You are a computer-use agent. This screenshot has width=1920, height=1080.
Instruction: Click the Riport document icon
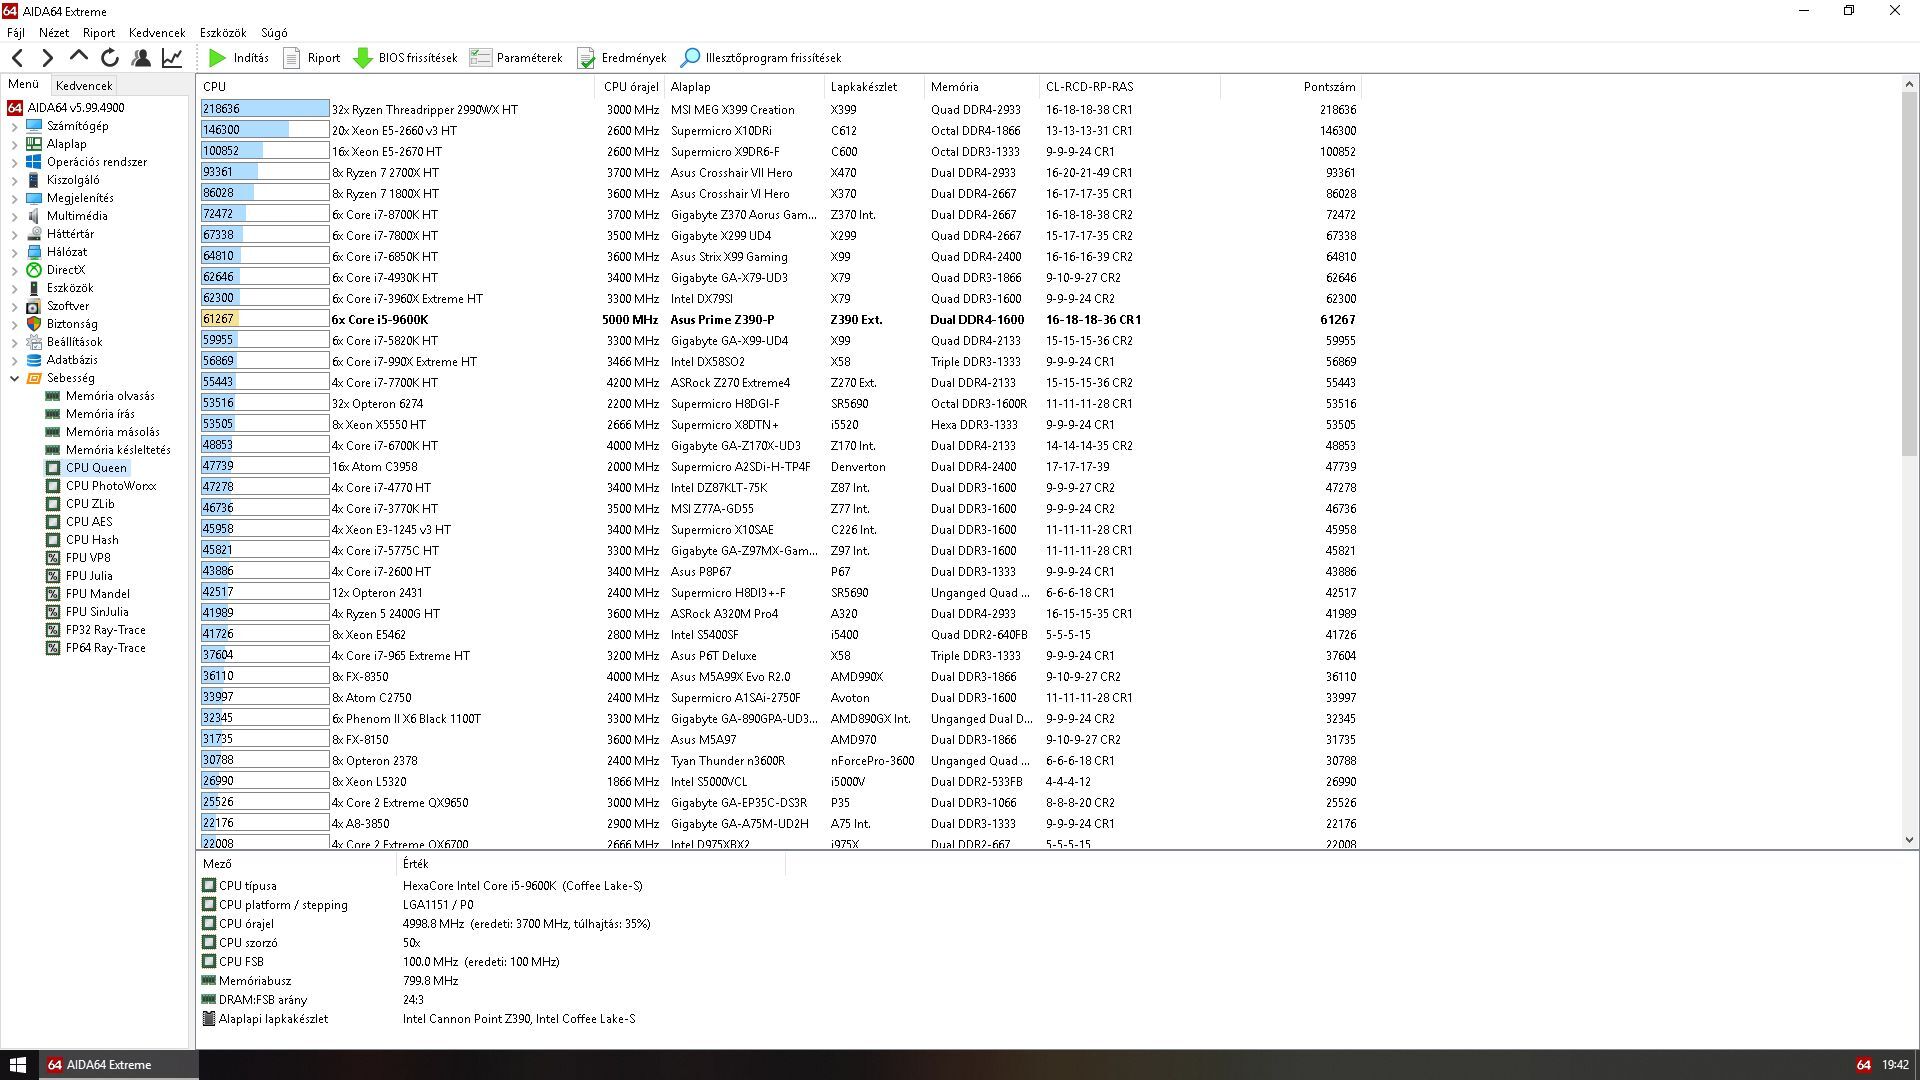pos(291,58)
